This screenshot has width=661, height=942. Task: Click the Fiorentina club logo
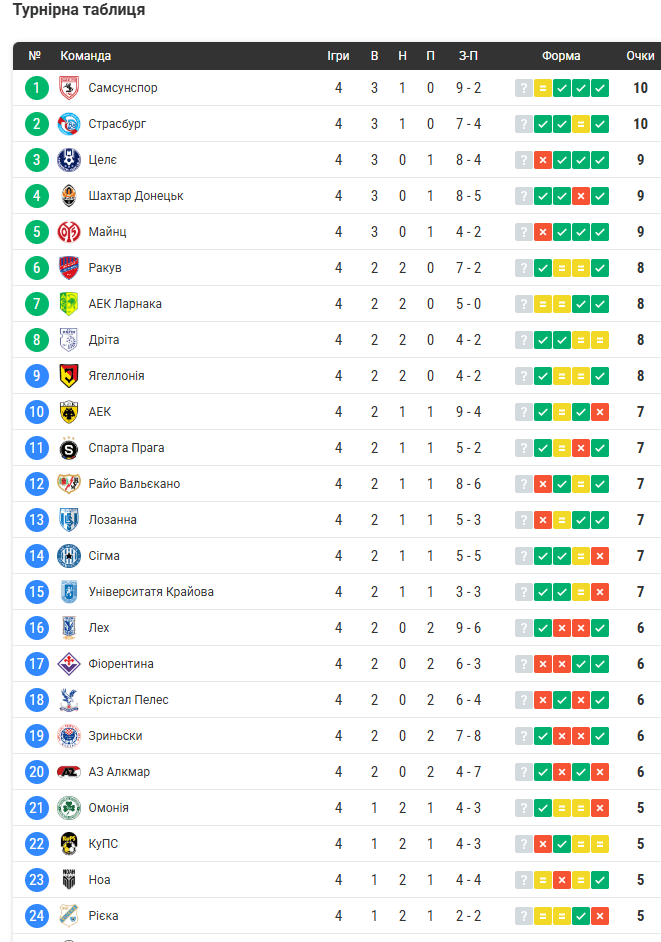[69, 664]
